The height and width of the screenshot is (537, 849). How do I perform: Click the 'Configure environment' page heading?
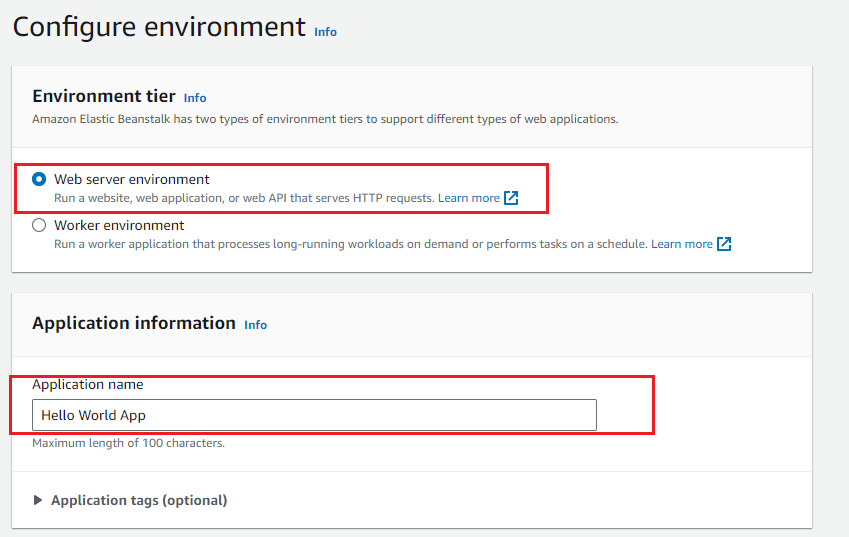tap(159, 27)
